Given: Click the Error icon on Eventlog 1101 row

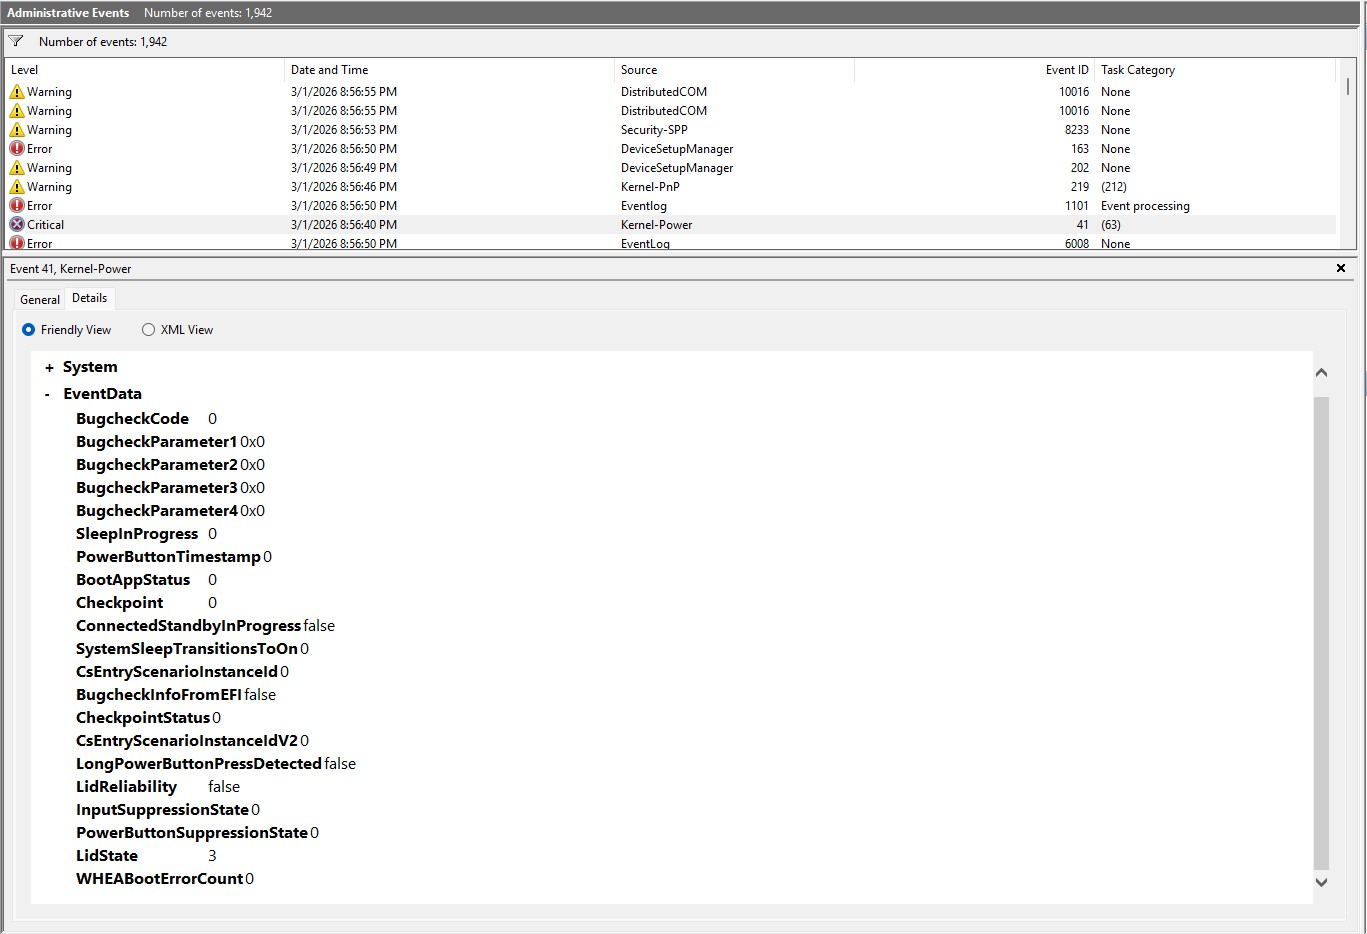Looking at the screenshot, I should coord(17,206).
